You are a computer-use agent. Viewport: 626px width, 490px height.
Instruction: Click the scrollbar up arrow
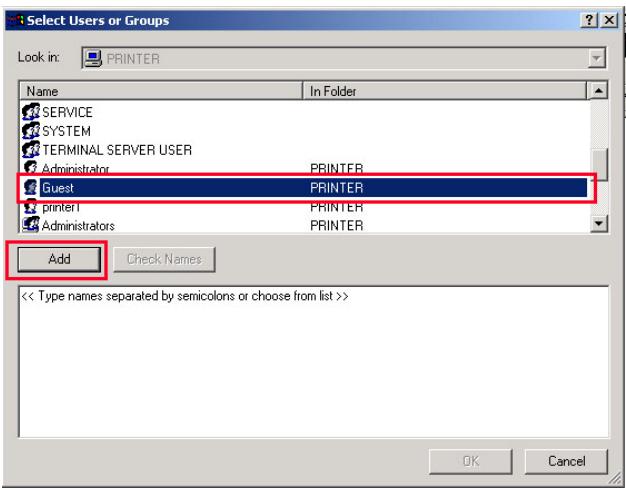click(598, 91)
